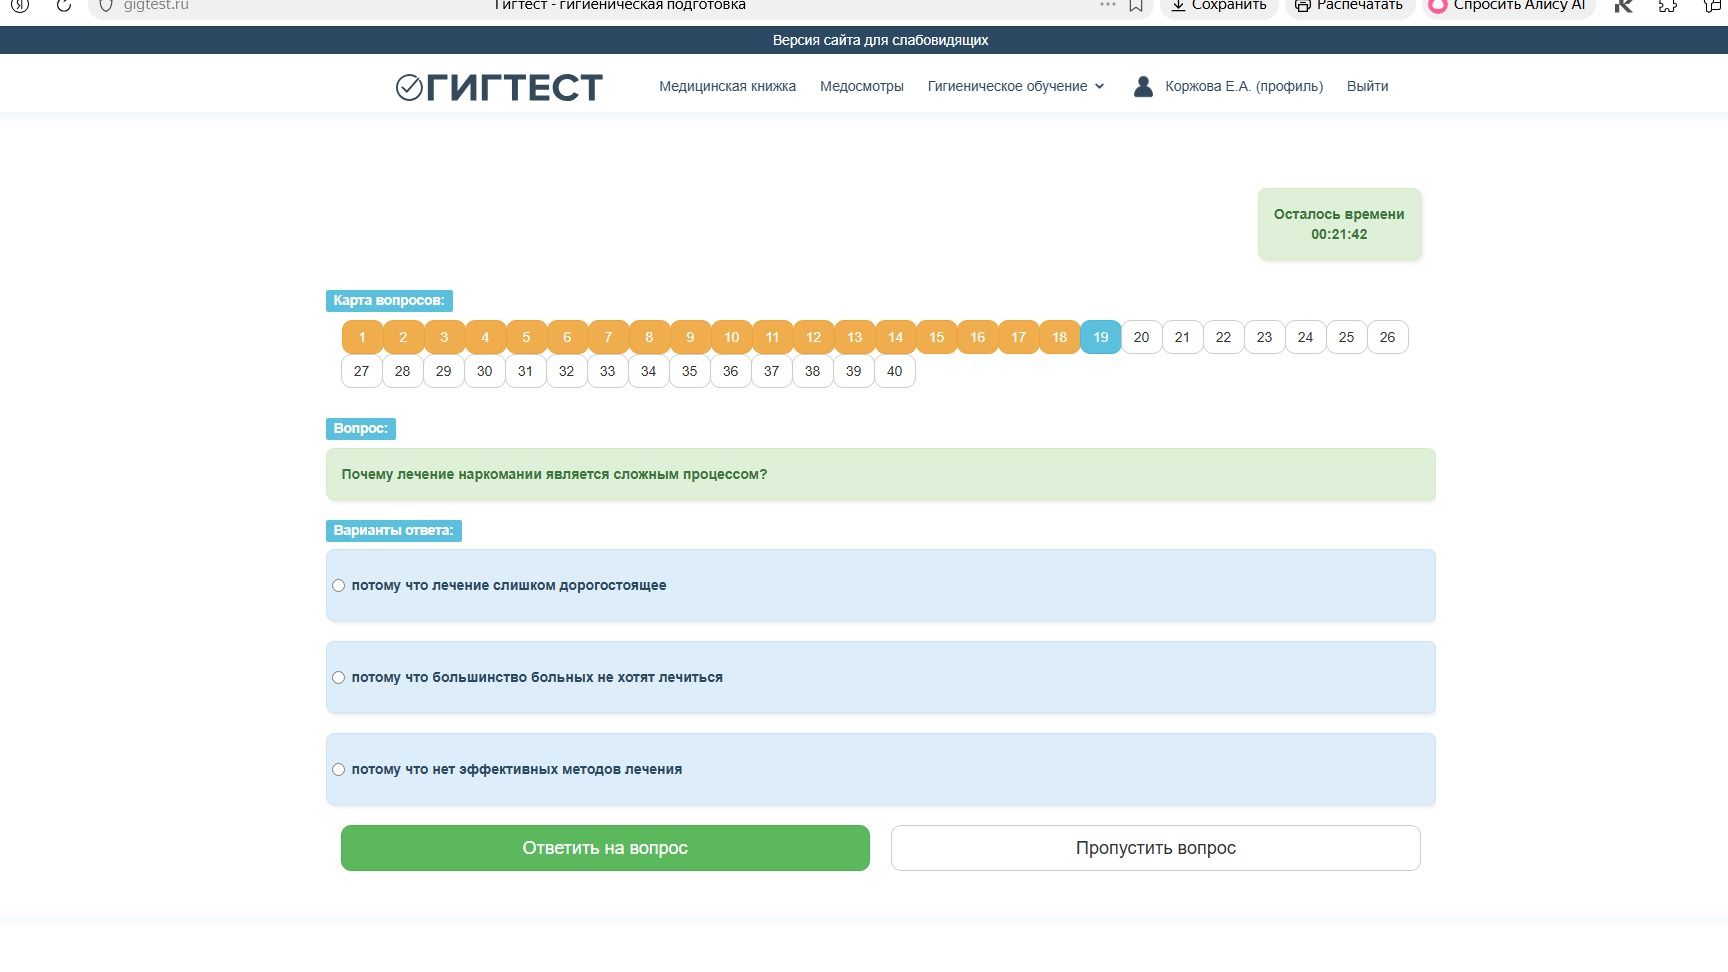
Task: Click the user profile silhouette icon
Action: (1143, 87)
